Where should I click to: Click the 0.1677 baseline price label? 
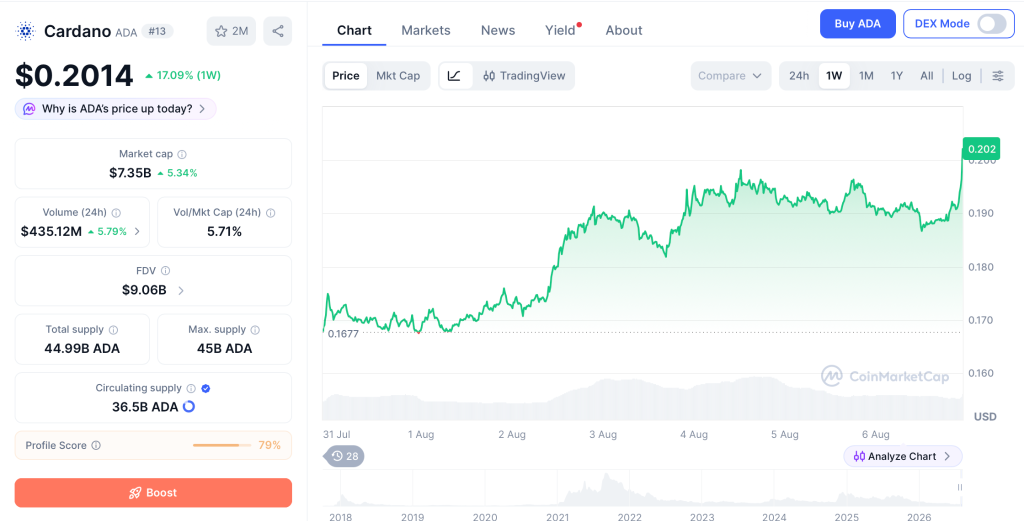[x=343, y=334]
